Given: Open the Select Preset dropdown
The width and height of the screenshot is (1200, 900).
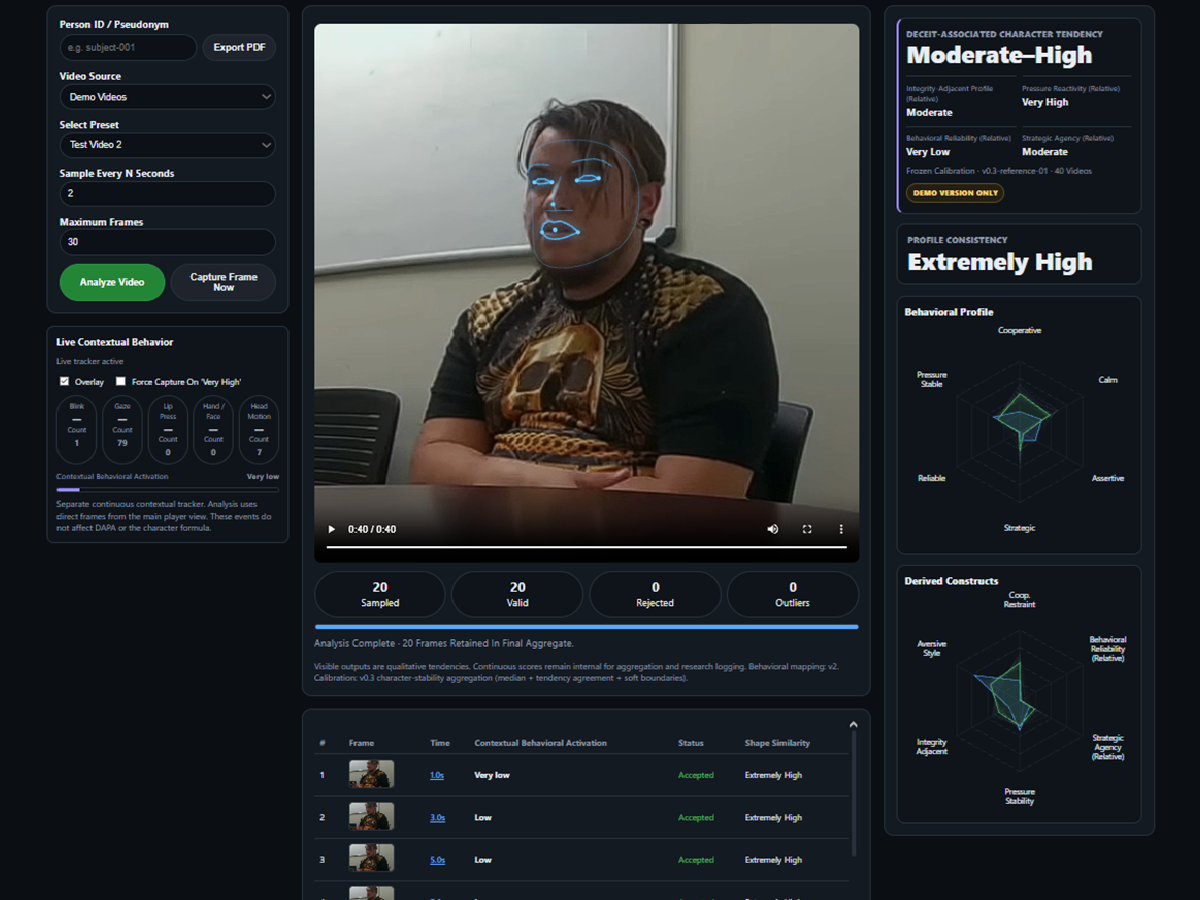Looking at the screenshot, I should (x=167, y=145).
